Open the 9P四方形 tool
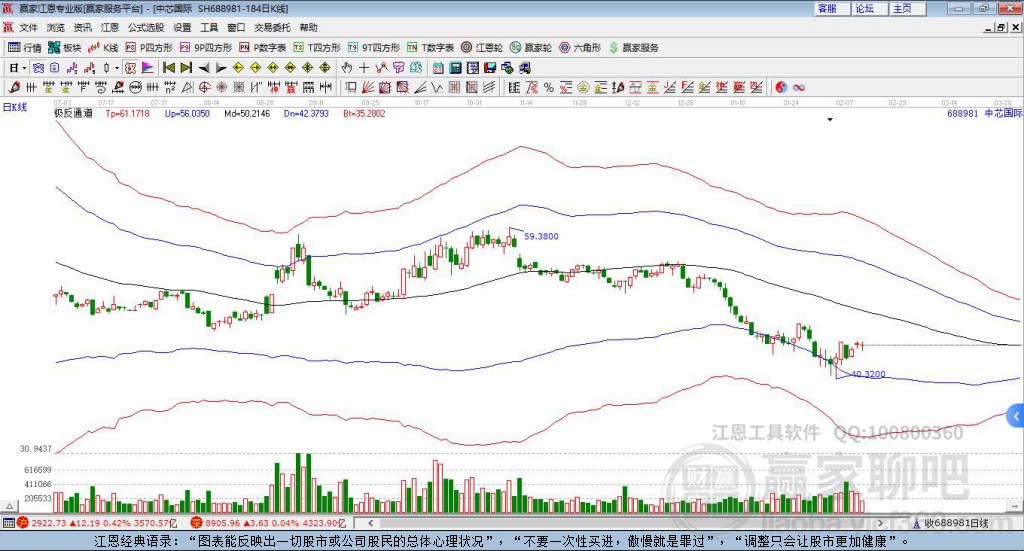The image size is (1024, 551). point(206,48)
